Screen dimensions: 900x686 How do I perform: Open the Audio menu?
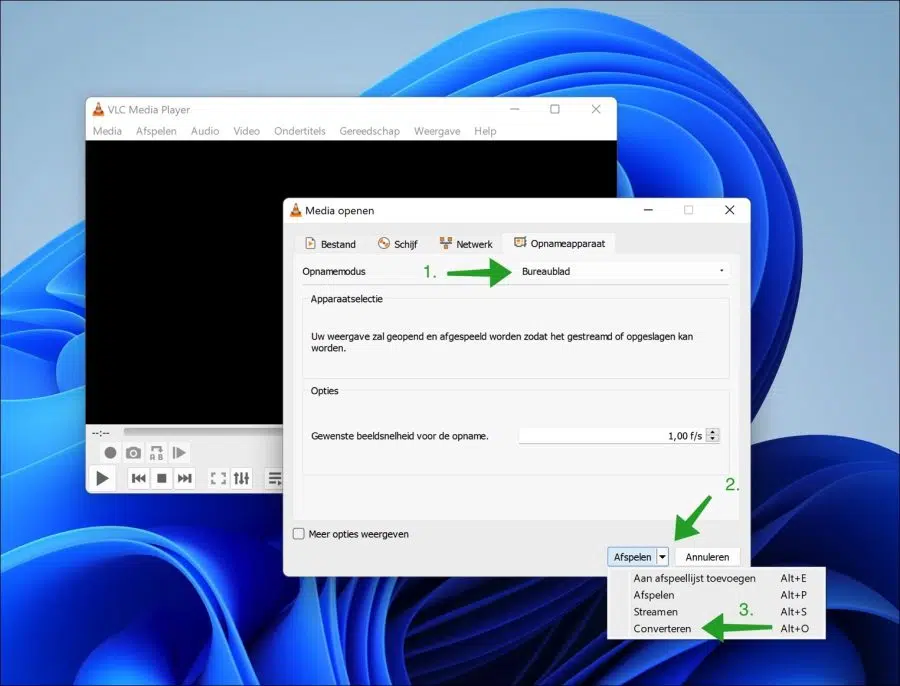(205, 131)
